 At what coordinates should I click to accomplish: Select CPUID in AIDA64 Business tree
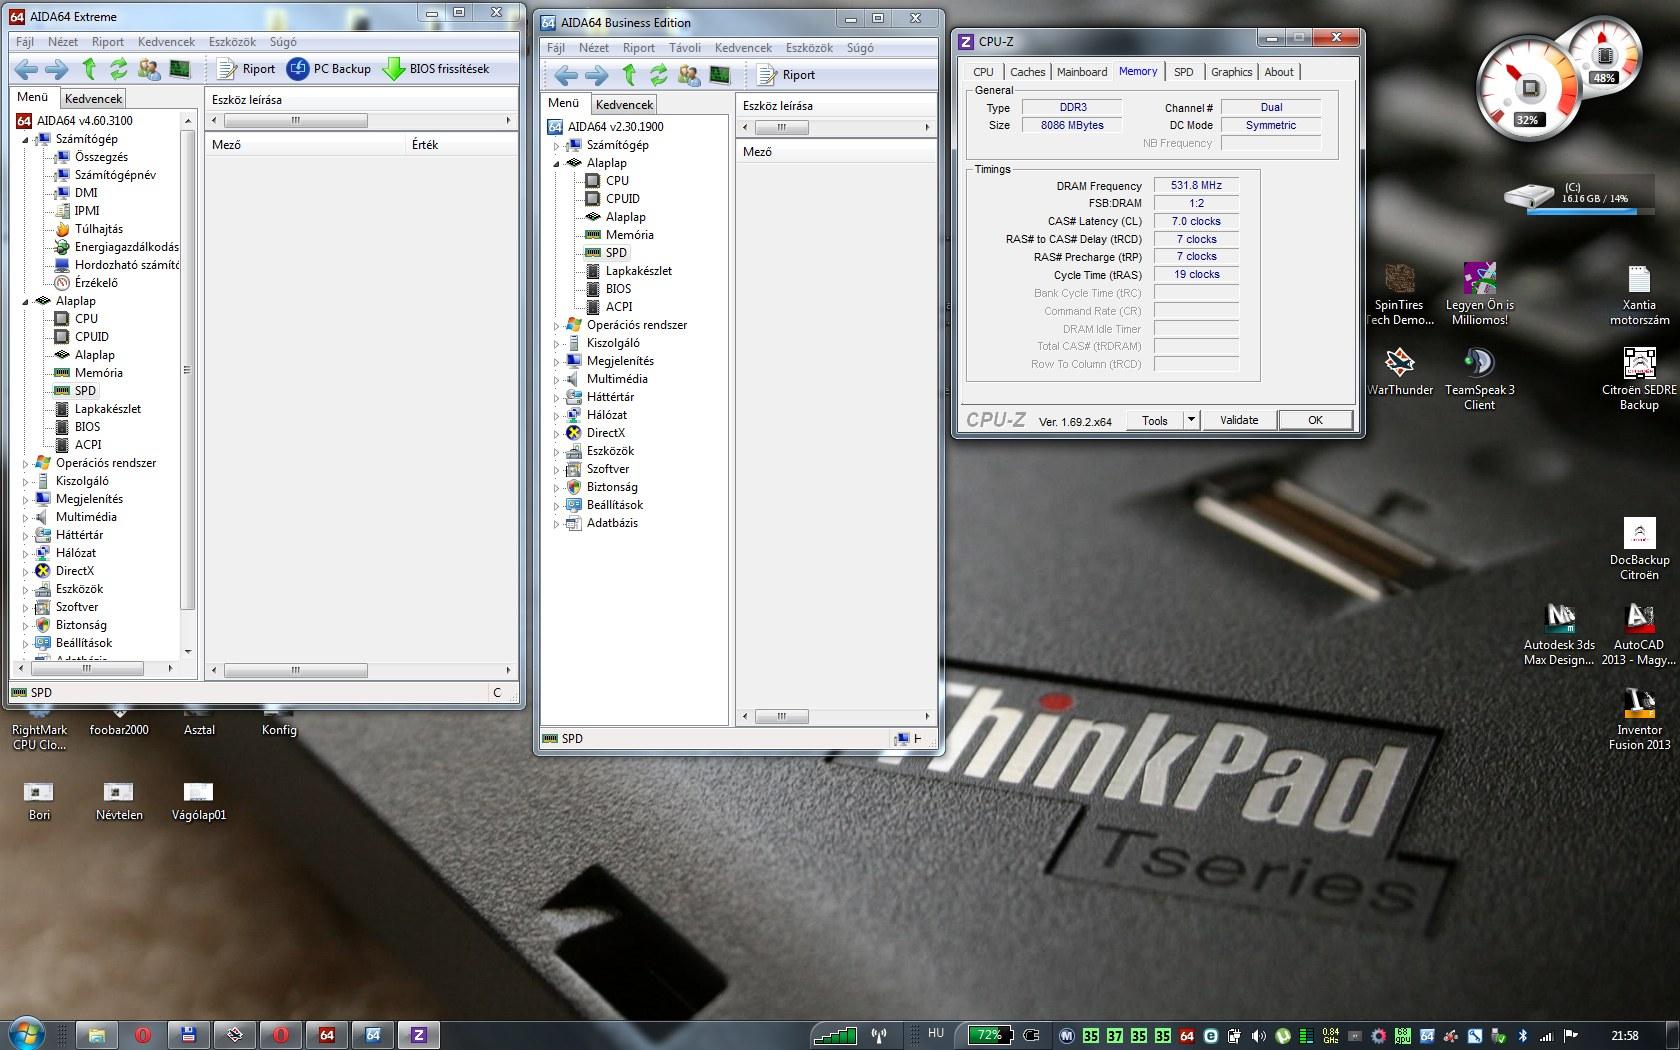point(622,199)
